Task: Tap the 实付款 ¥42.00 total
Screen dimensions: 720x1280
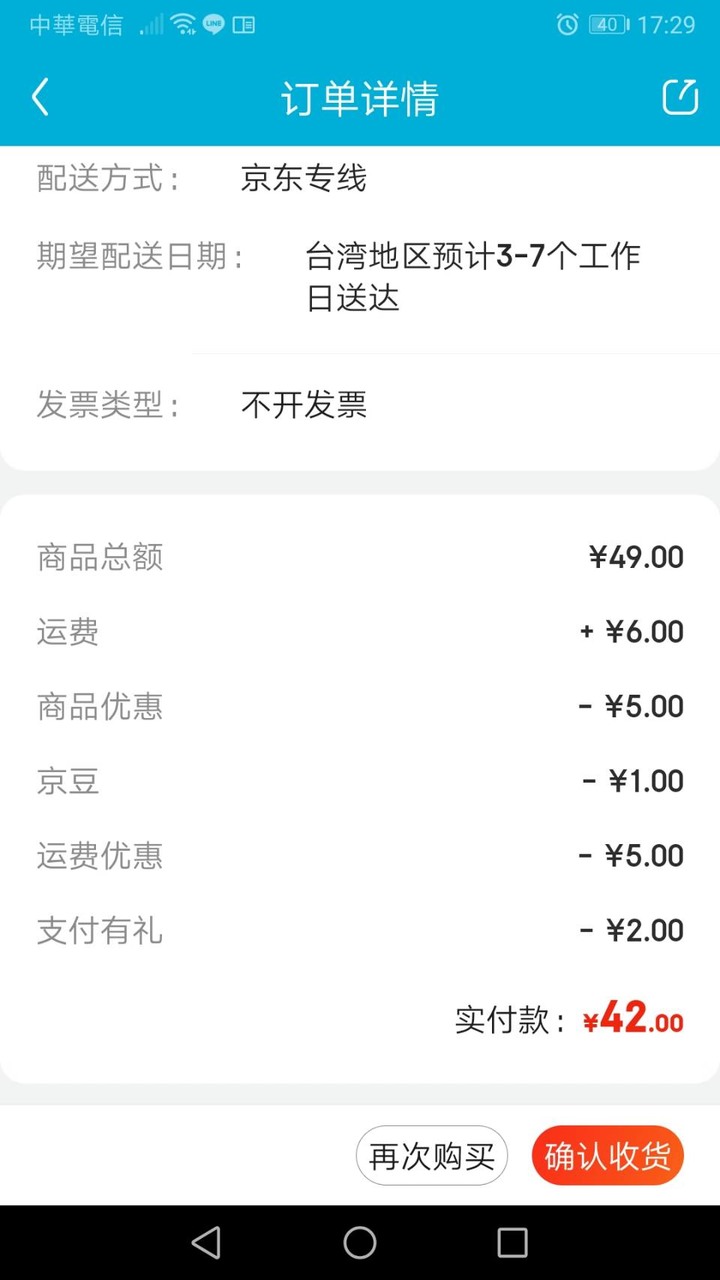Action: point(570,1019)
